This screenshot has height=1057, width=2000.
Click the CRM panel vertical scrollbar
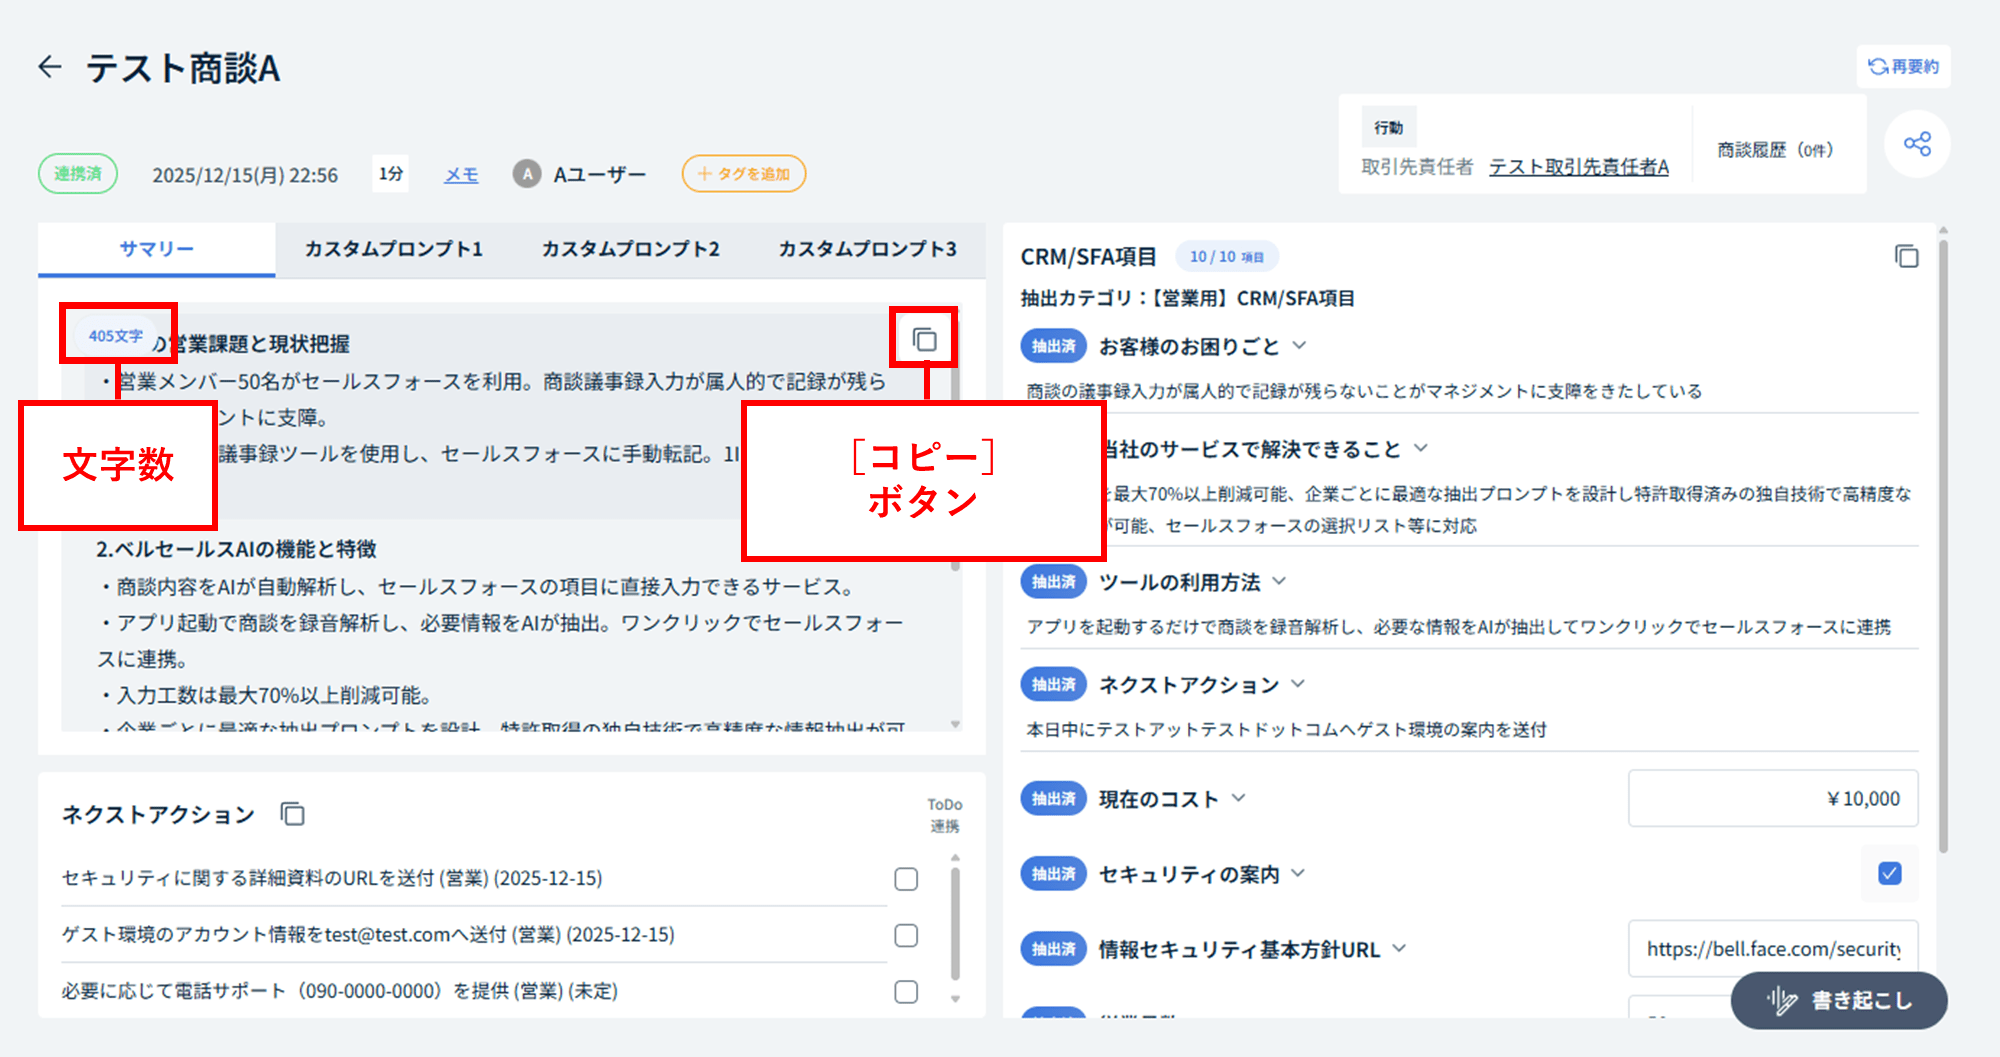tap(1943, 540)
